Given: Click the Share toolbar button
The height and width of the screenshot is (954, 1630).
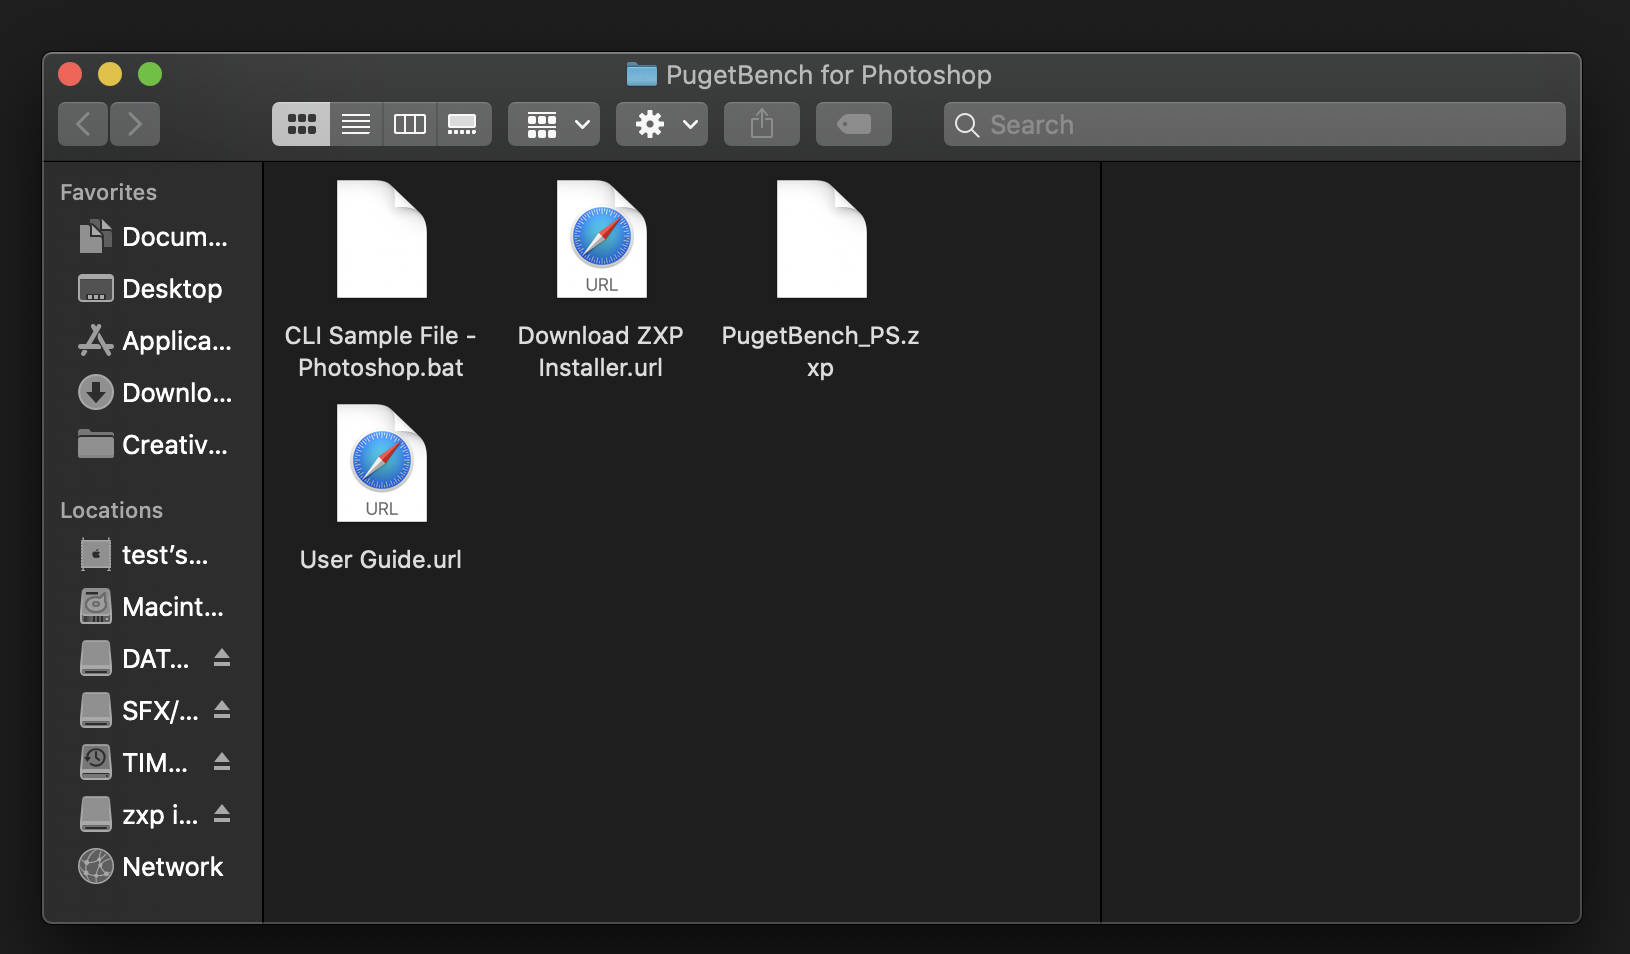Looking at the screenshot, I should tap(762, 124).
